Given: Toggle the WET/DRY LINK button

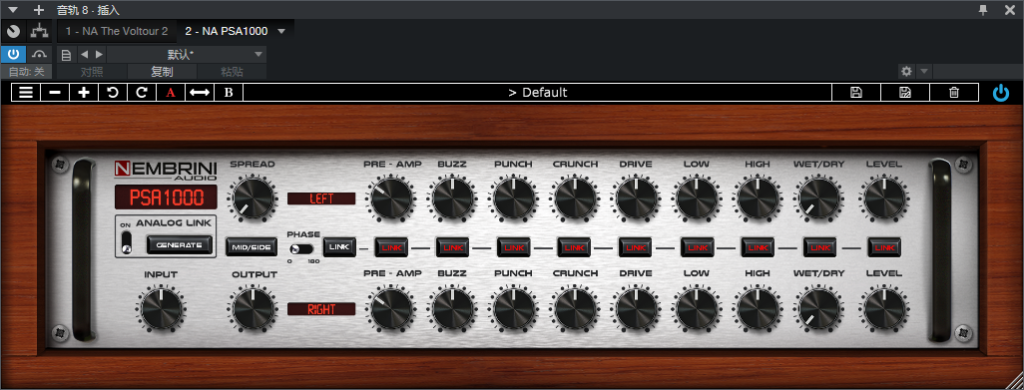Looking at the screenshot, I should tap(820, 248).
